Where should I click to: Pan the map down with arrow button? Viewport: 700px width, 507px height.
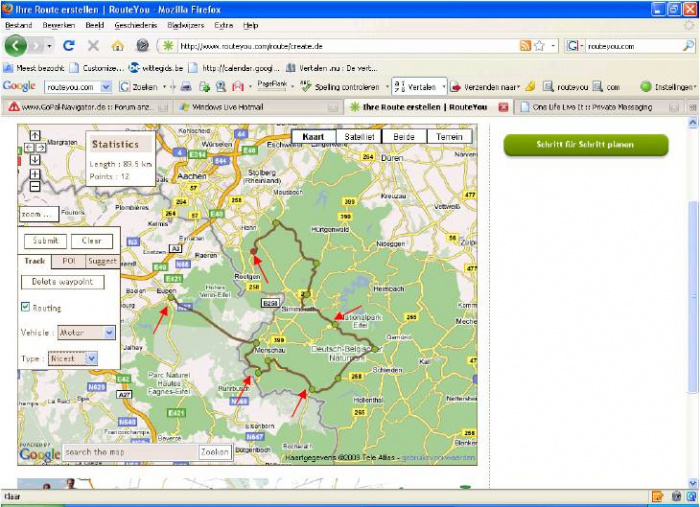(35, 159)
